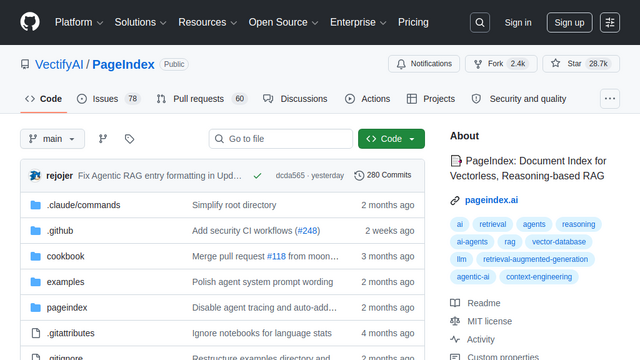Open the .claude/commands folder icon
This screenshot has height=360, width=640.
tap(36, 205)
